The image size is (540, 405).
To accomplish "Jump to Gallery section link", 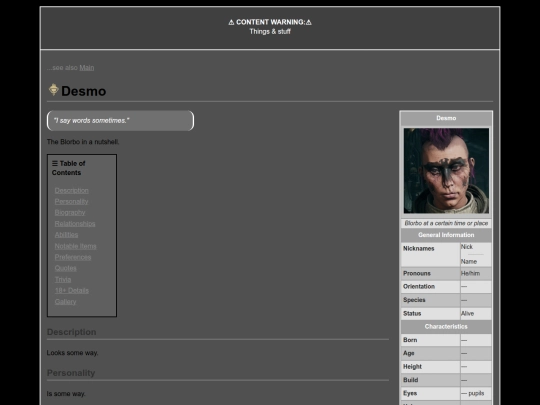I will (65, 302).
